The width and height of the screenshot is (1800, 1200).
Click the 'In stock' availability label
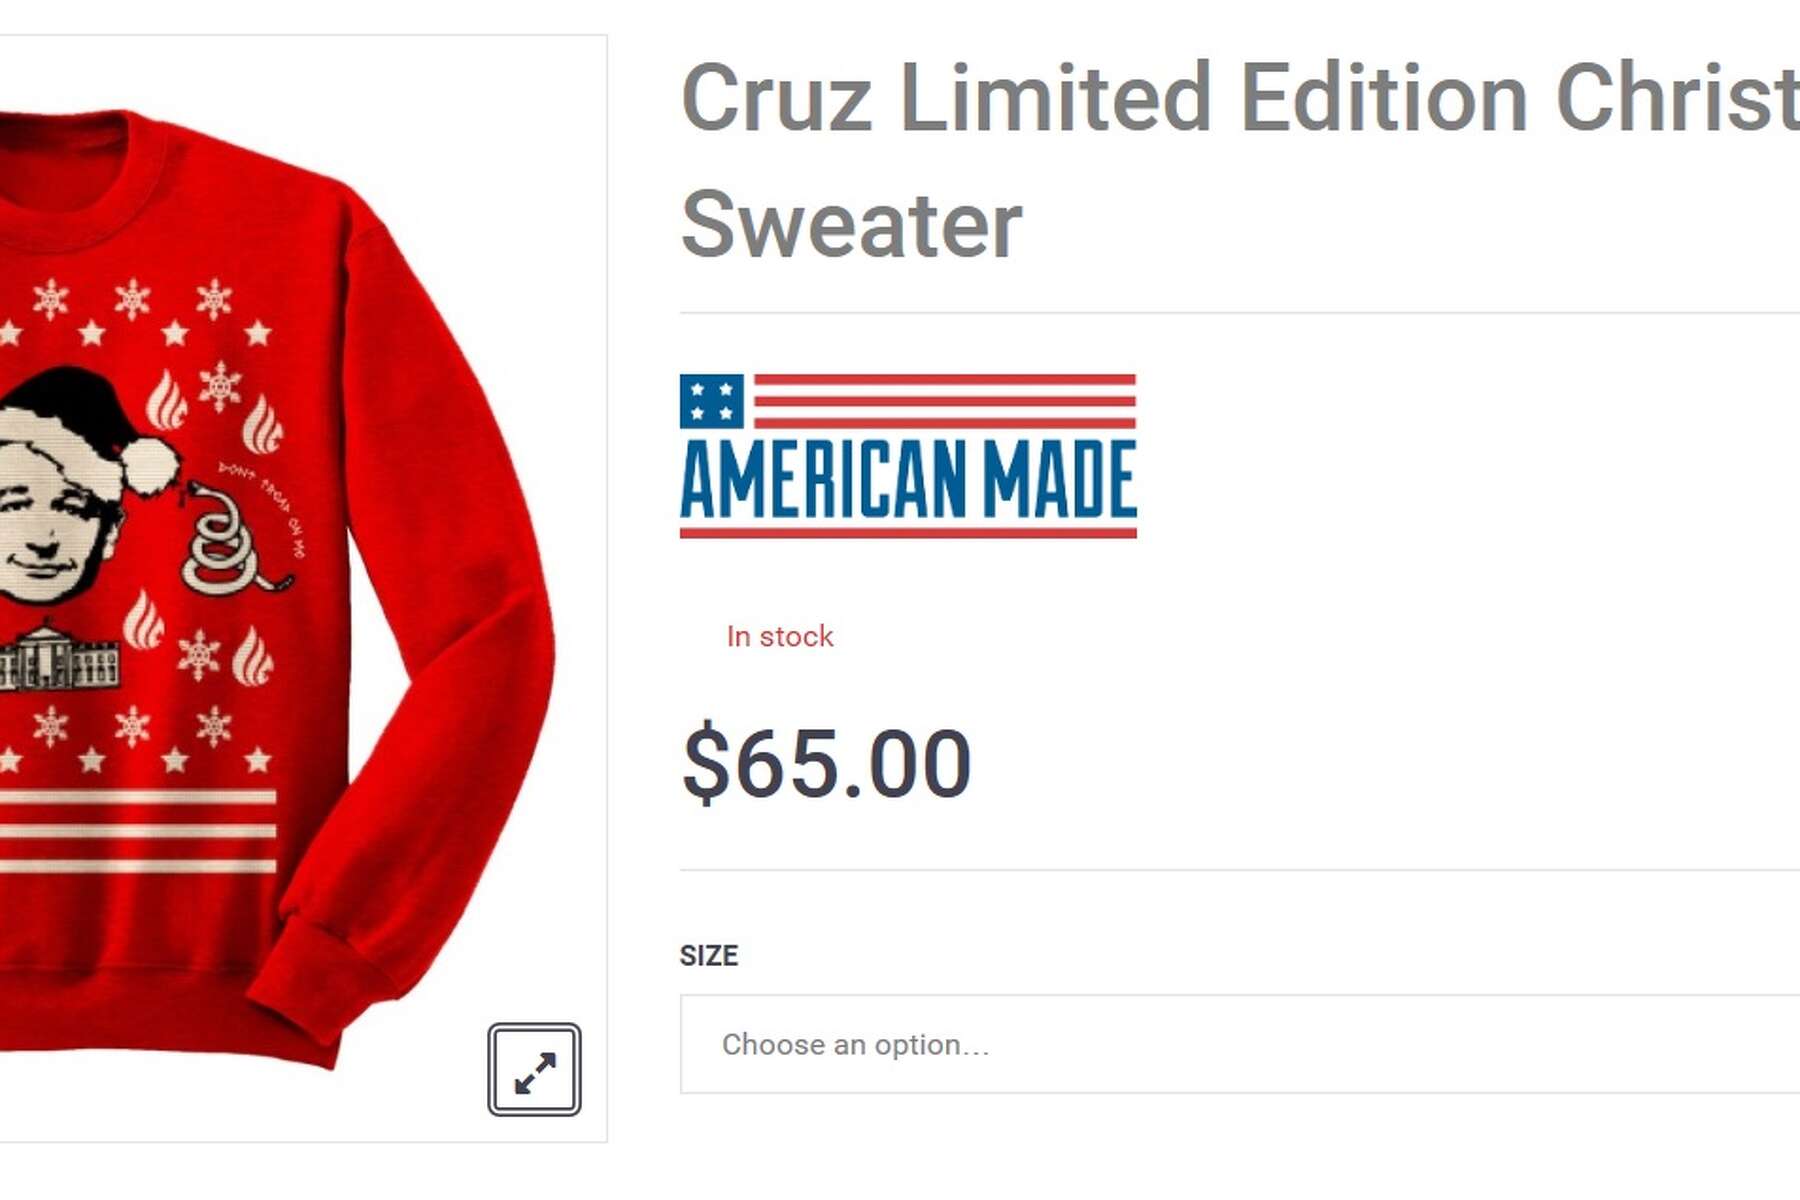780,636
